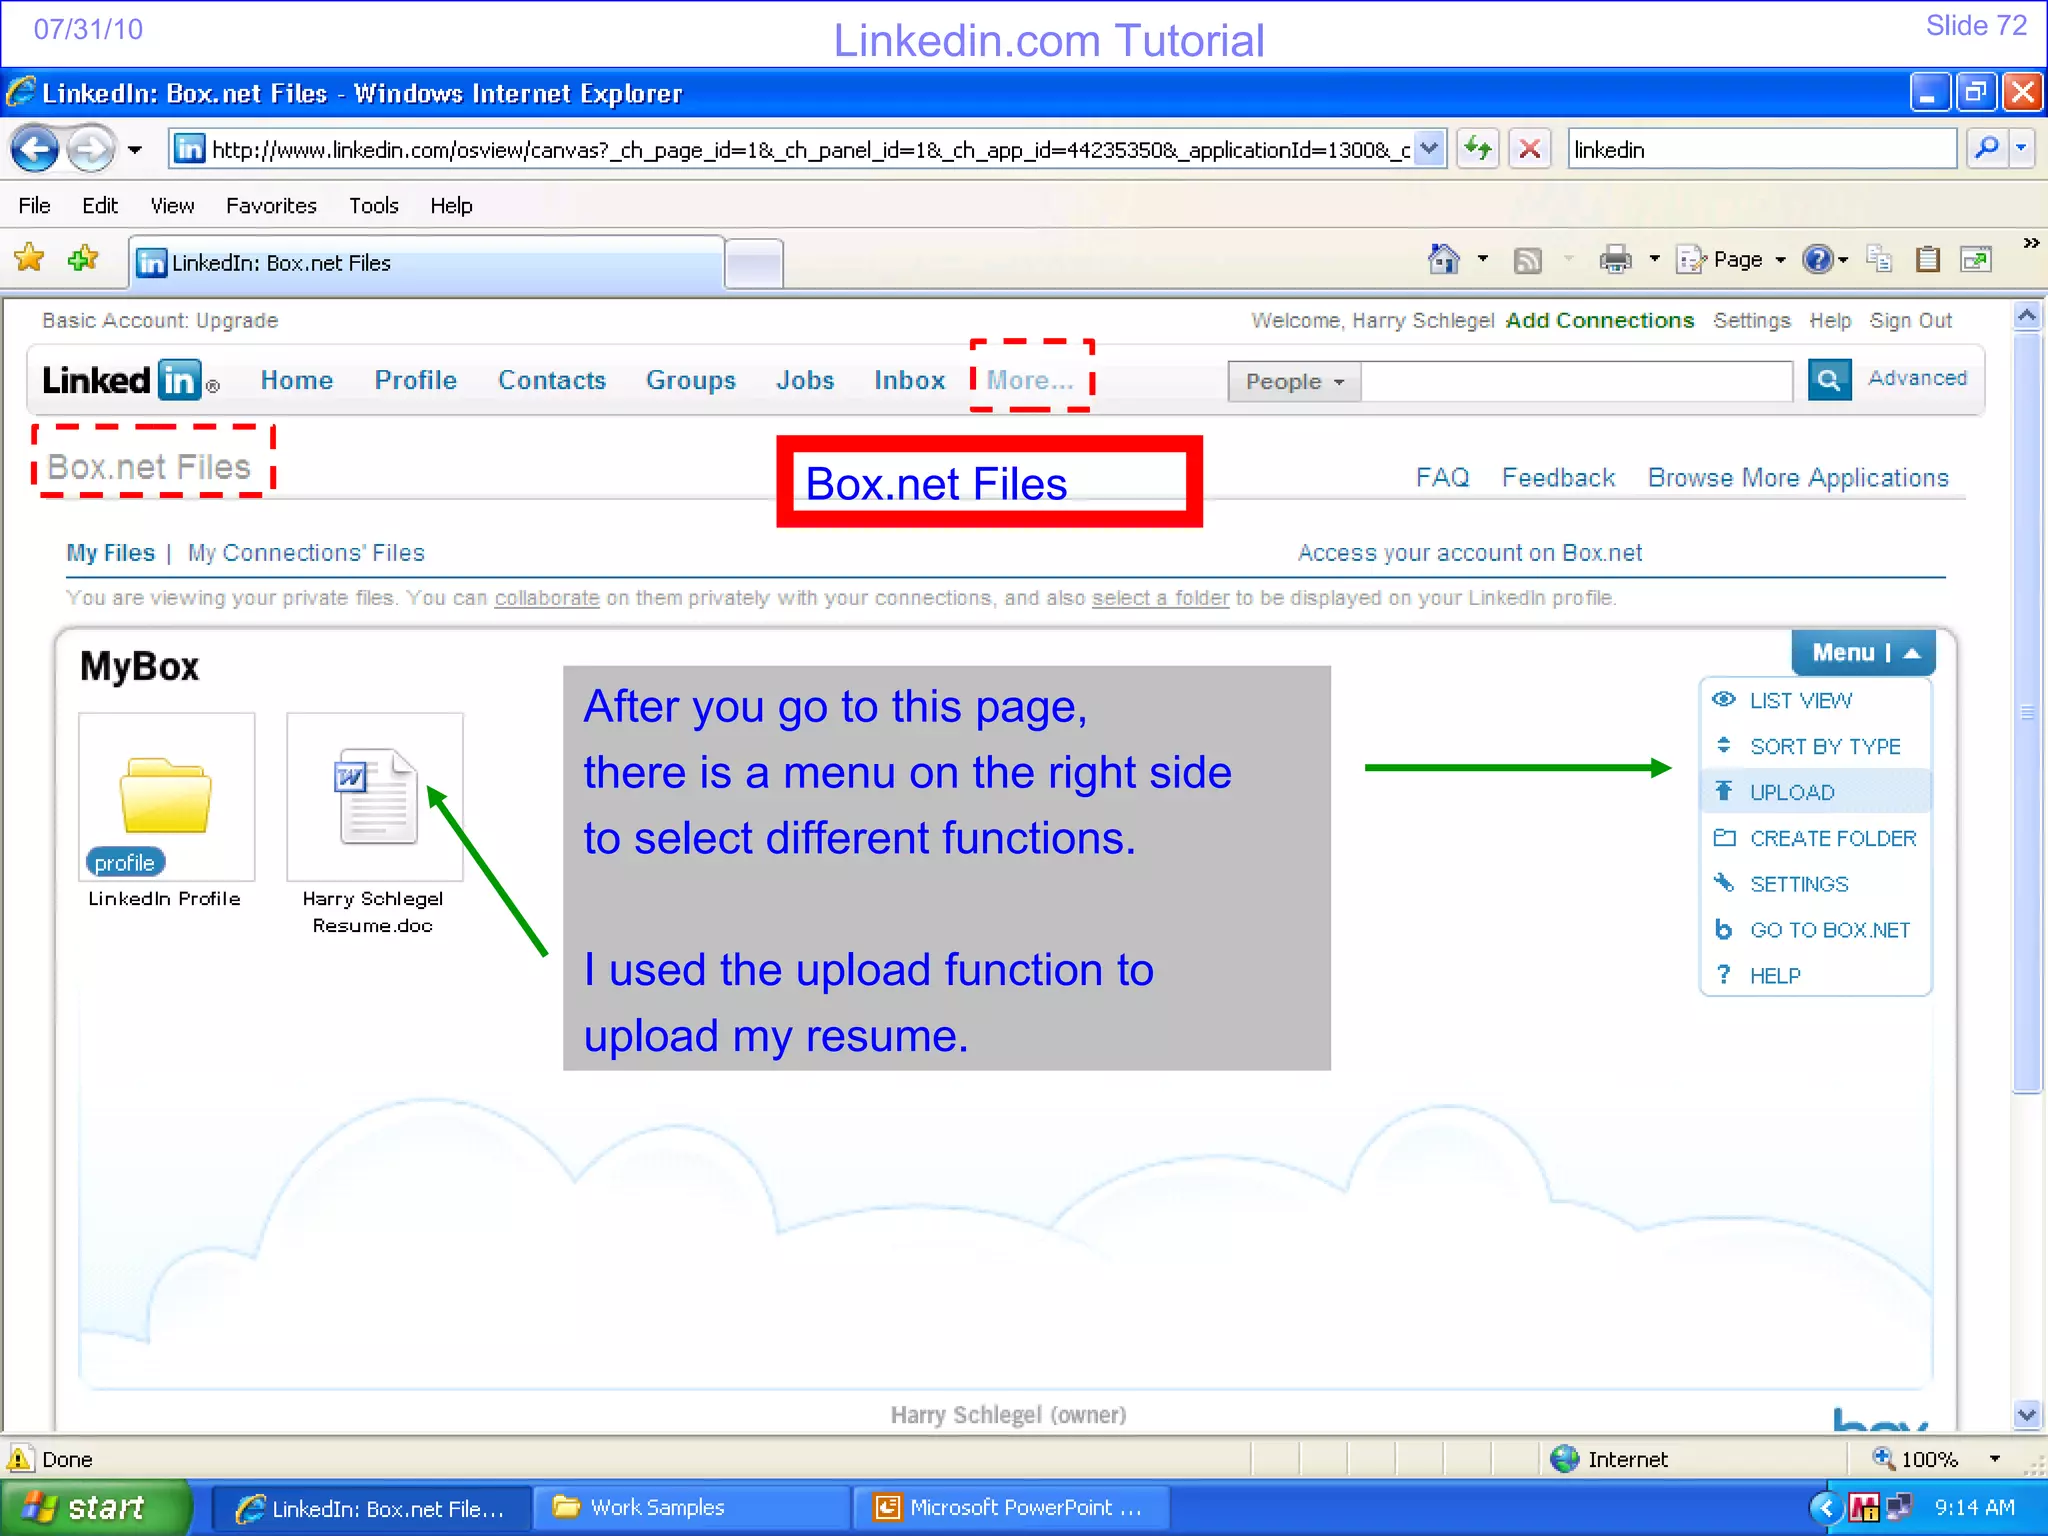Click the IE Help question mark icon
The image size is (2048, 1536).
coord(1817,260)
